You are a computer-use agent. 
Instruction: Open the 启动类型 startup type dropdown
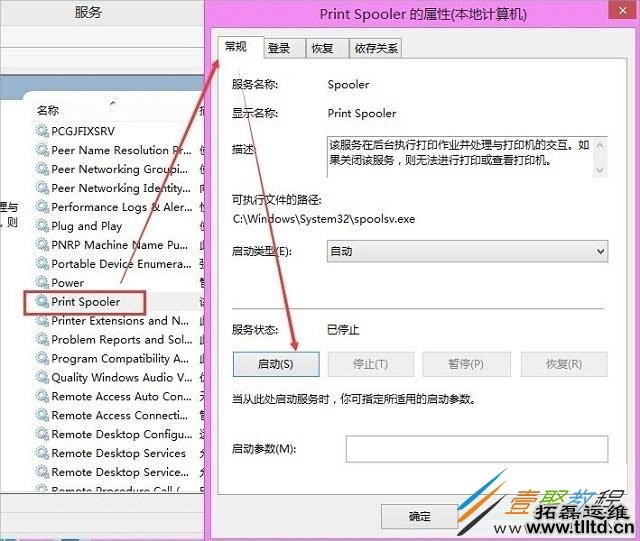point(467,251)
